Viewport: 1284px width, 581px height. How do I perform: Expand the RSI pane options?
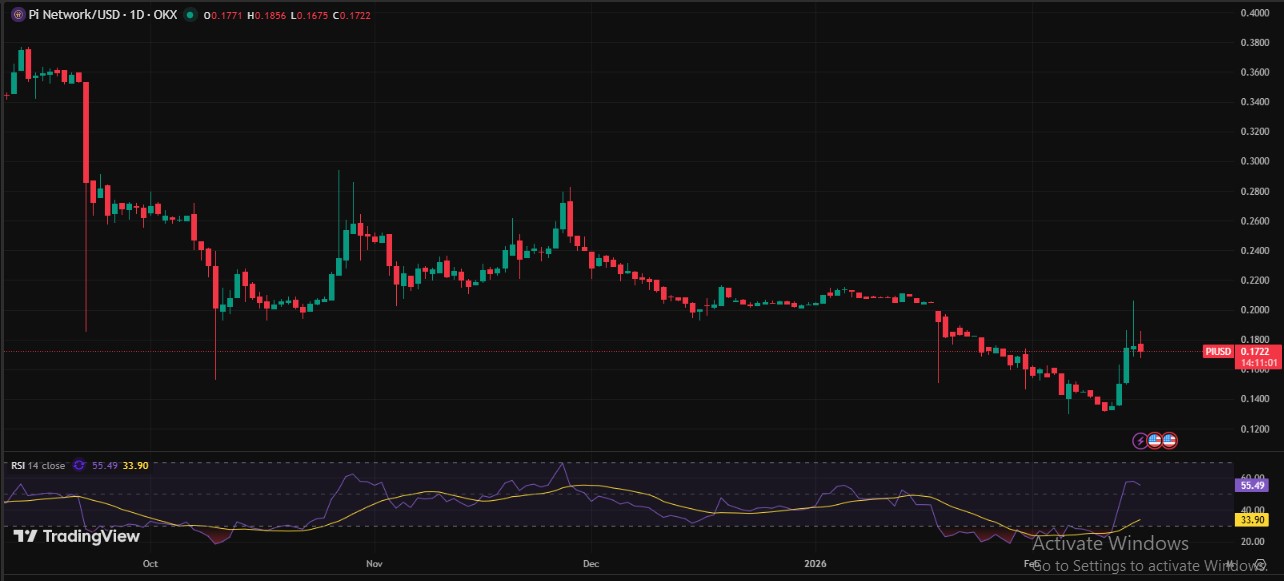coord(79,465)
